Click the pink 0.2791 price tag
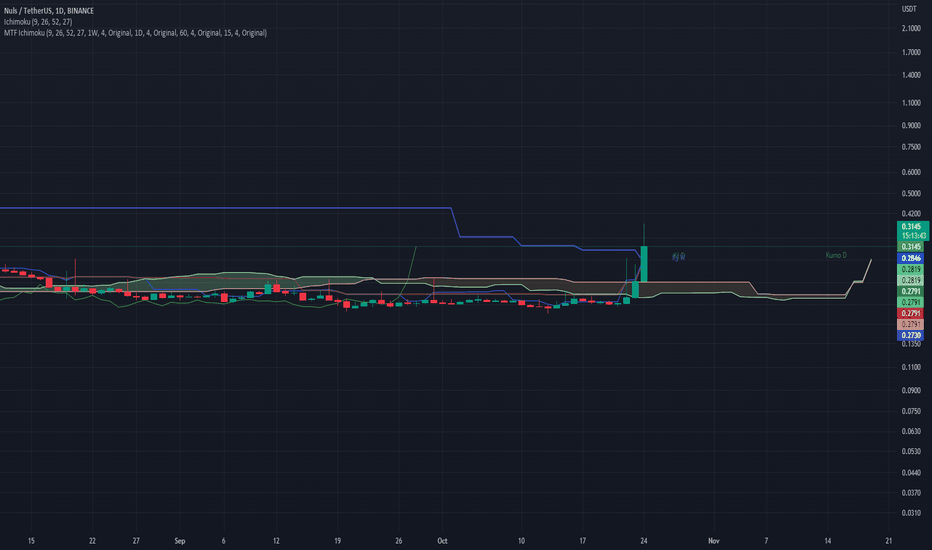This screenshot has height=550, width=932. point(911,325)
